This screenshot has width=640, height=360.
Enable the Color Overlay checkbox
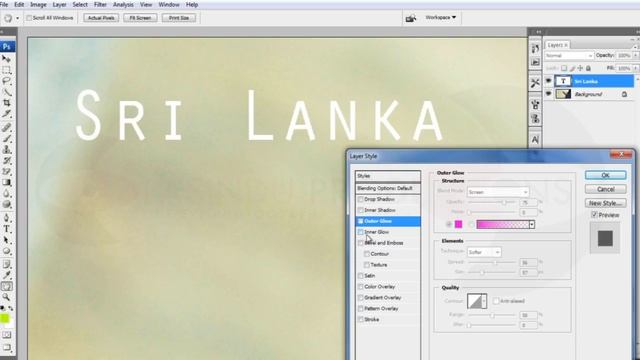pyautogui.click(x=360, y=287)
